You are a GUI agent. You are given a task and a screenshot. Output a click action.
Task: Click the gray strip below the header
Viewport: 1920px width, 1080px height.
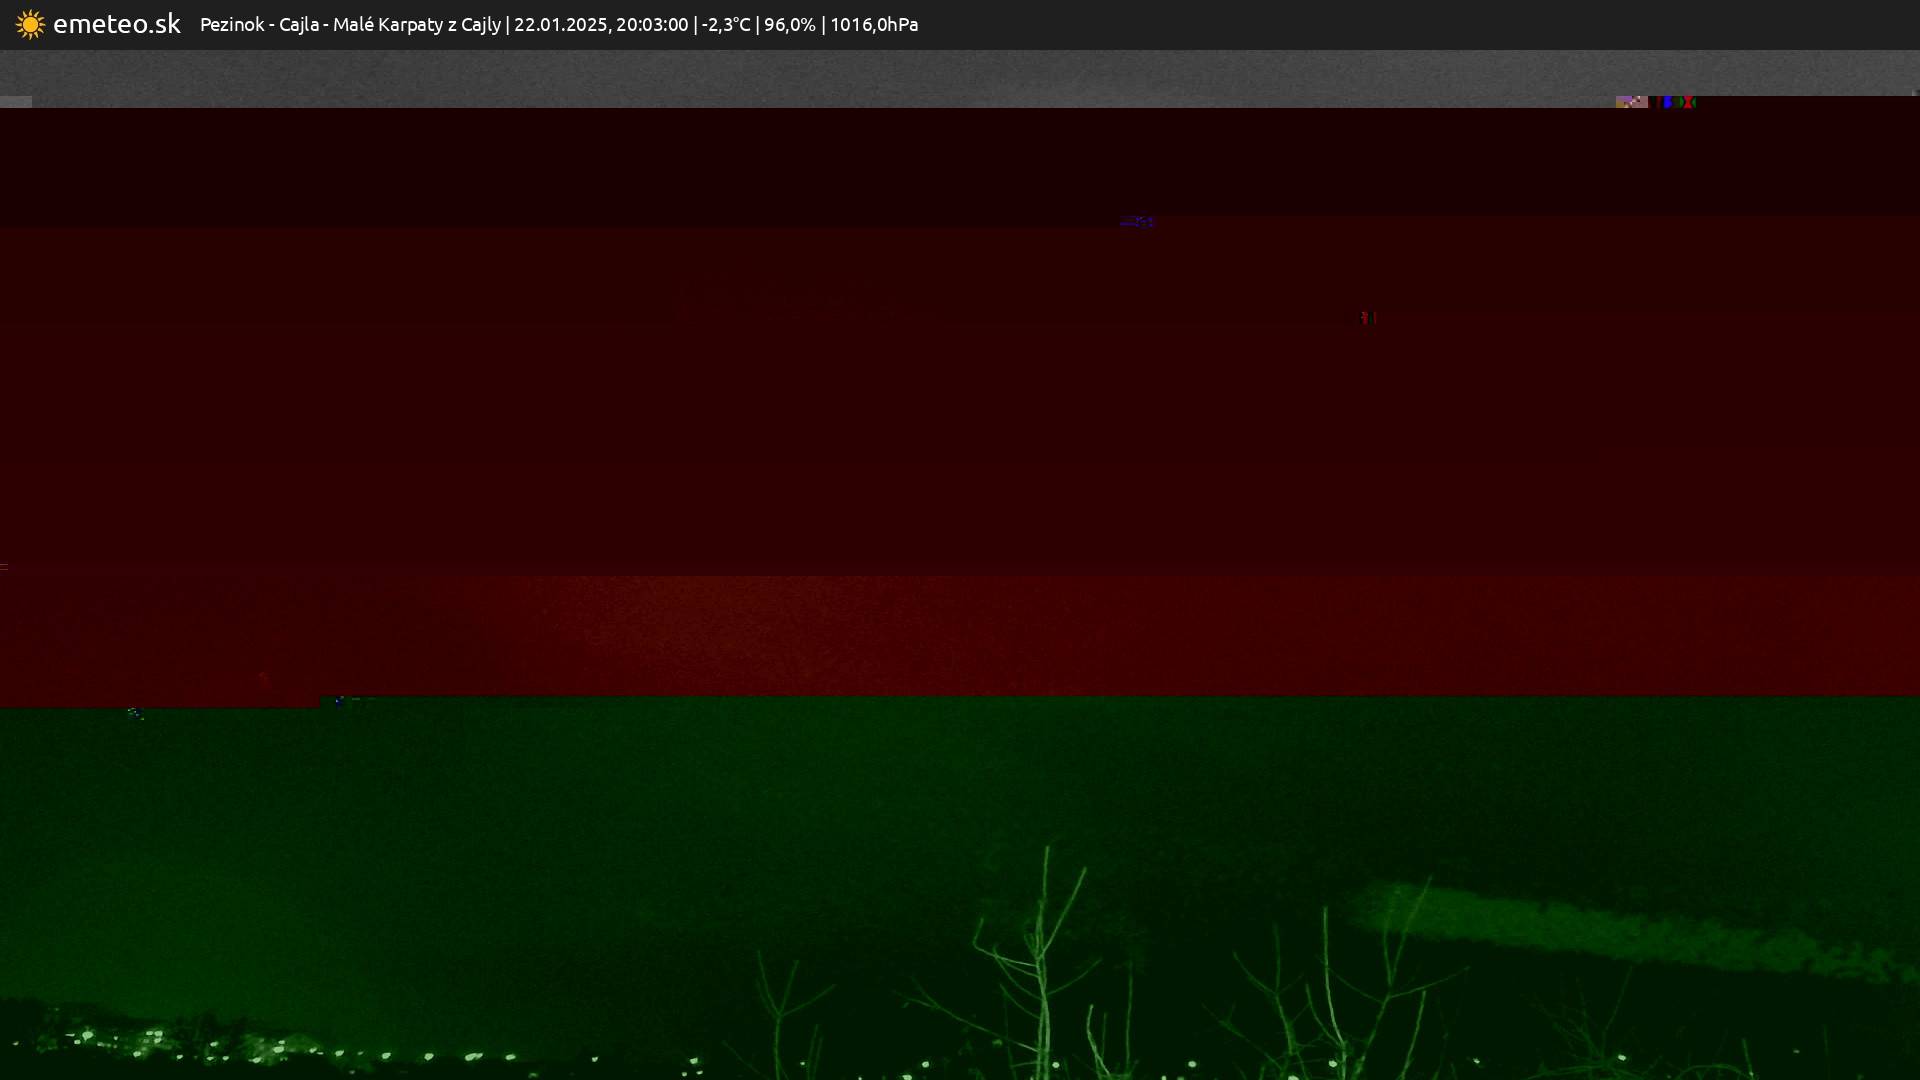click(960, 75)
